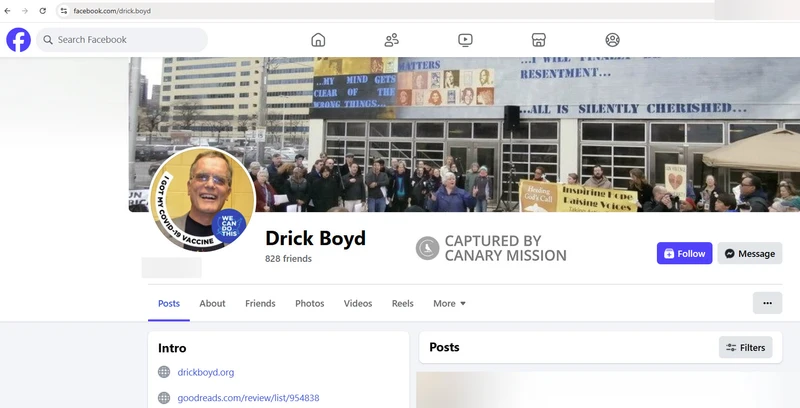Viewport: 800px width, 408px height.
Task: Select the Posts tab
Action: (169, 303)
